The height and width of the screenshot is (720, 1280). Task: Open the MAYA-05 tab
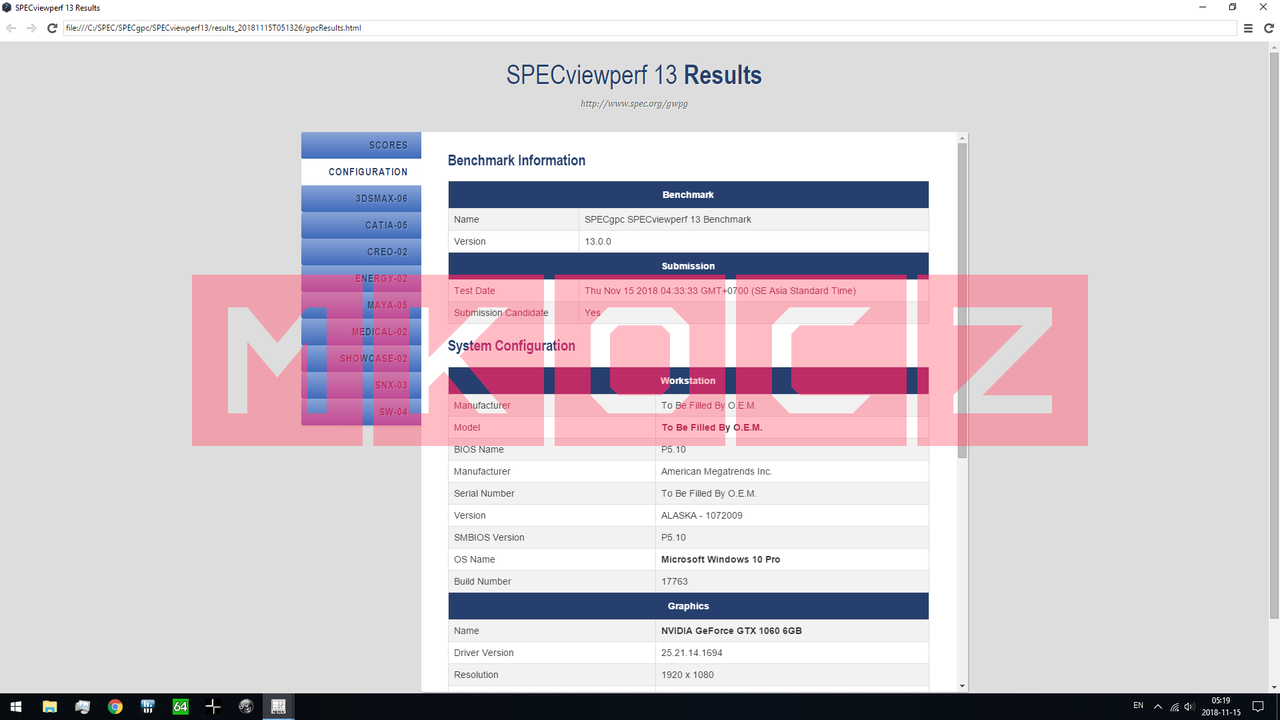[x=361, y=305]
